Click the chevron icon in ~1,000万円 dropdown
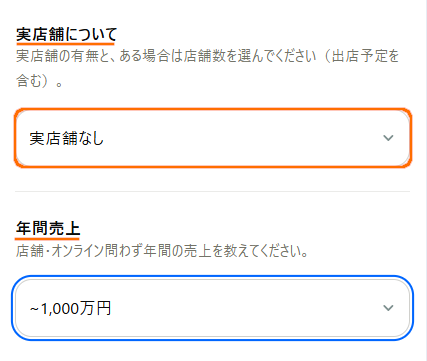The height and width of the screenshot is (361, 427). 388,308
